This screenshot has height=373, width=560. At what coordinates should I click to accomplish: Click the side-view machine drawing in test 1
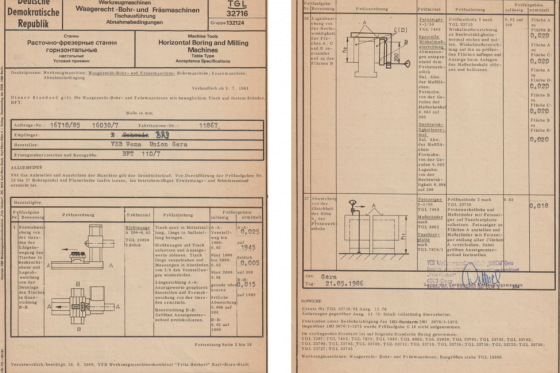click(81, 247)
